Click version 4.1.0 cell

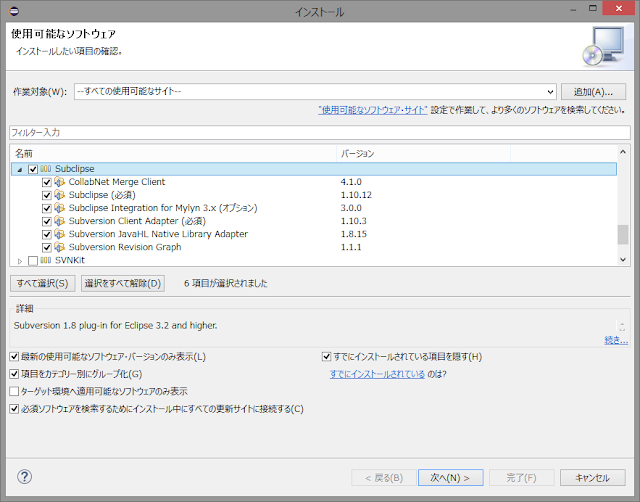[351, 182]
